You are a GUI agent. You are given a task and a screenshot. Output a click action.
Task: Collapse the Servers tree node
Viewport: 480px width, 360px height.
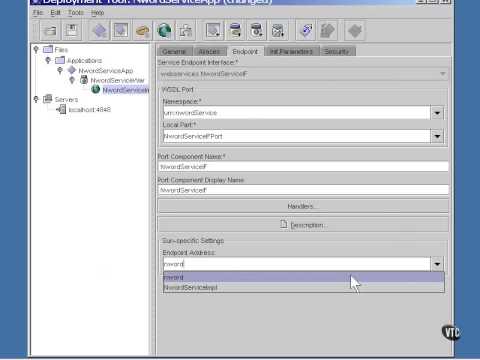coord(36,99)
